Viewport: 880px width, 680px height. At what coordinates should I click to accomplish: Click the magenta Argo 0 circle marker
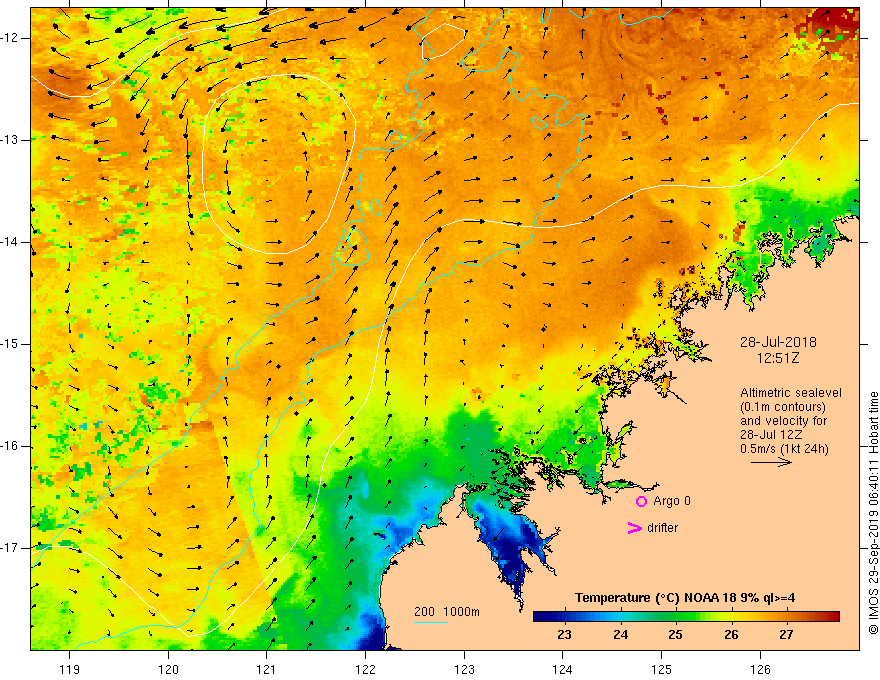[x=641, y=501]
